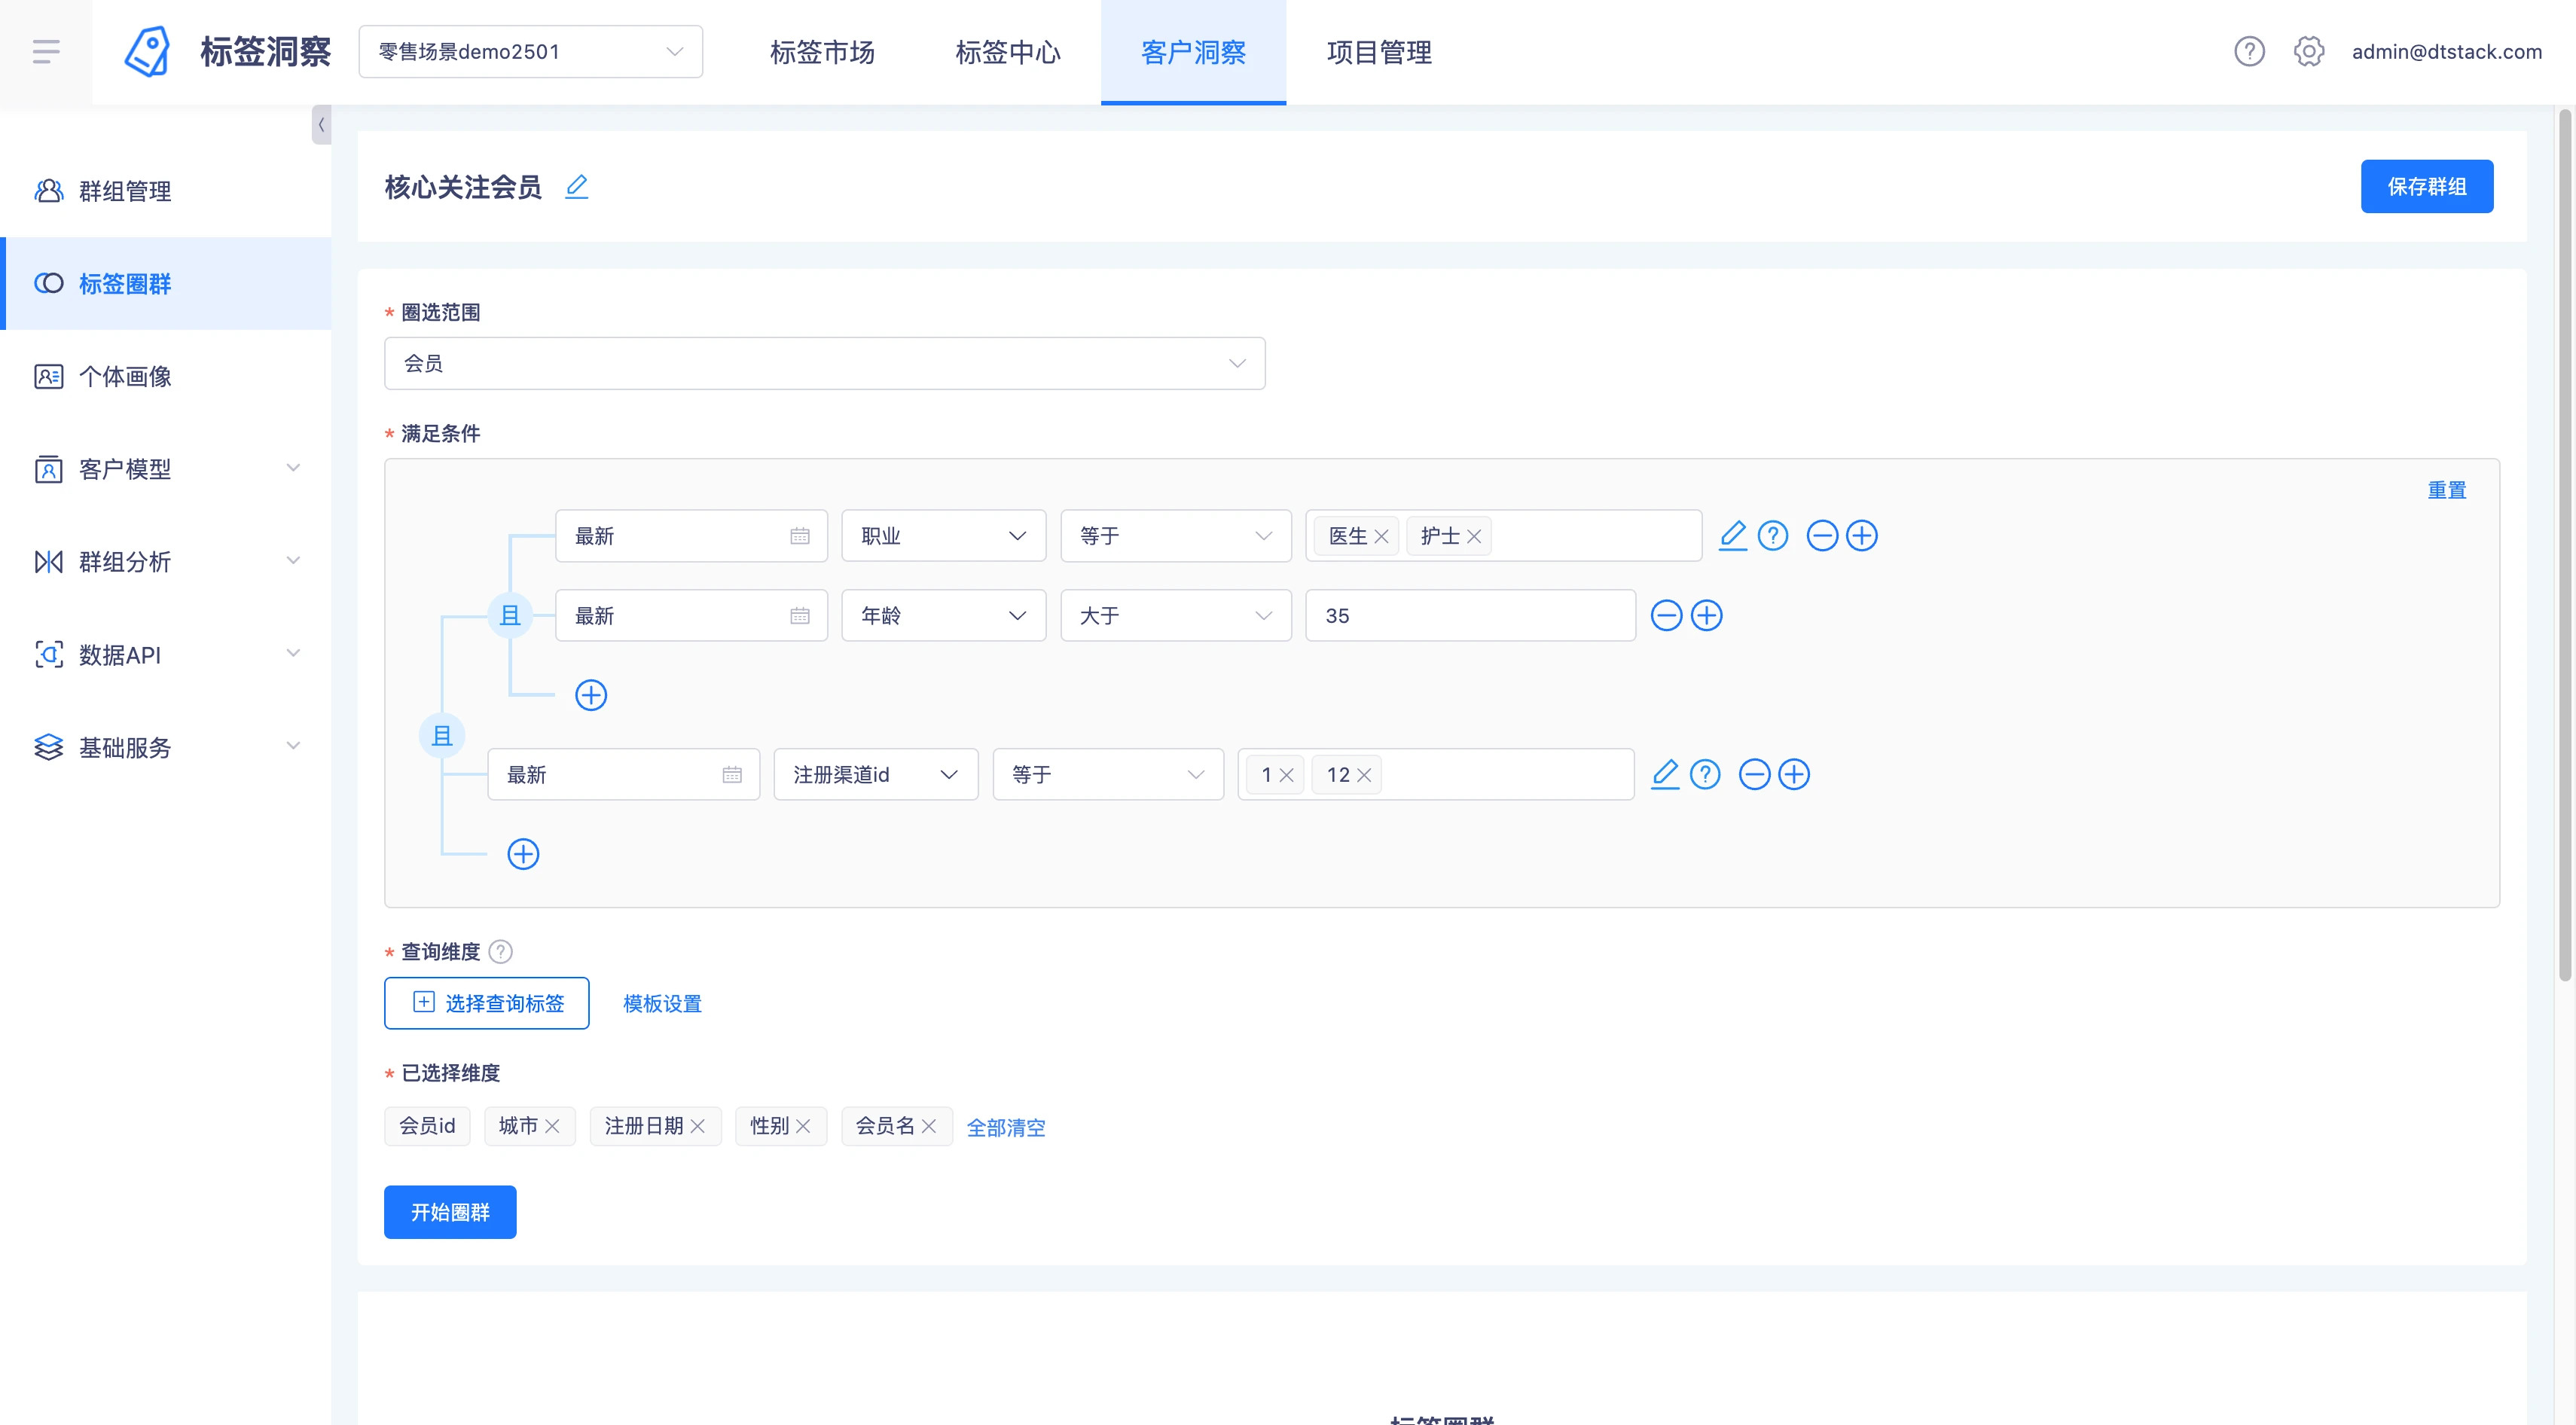Remove the 性别 dimension
The width and height of the screenshot is (2576, 1425).
803,1126
